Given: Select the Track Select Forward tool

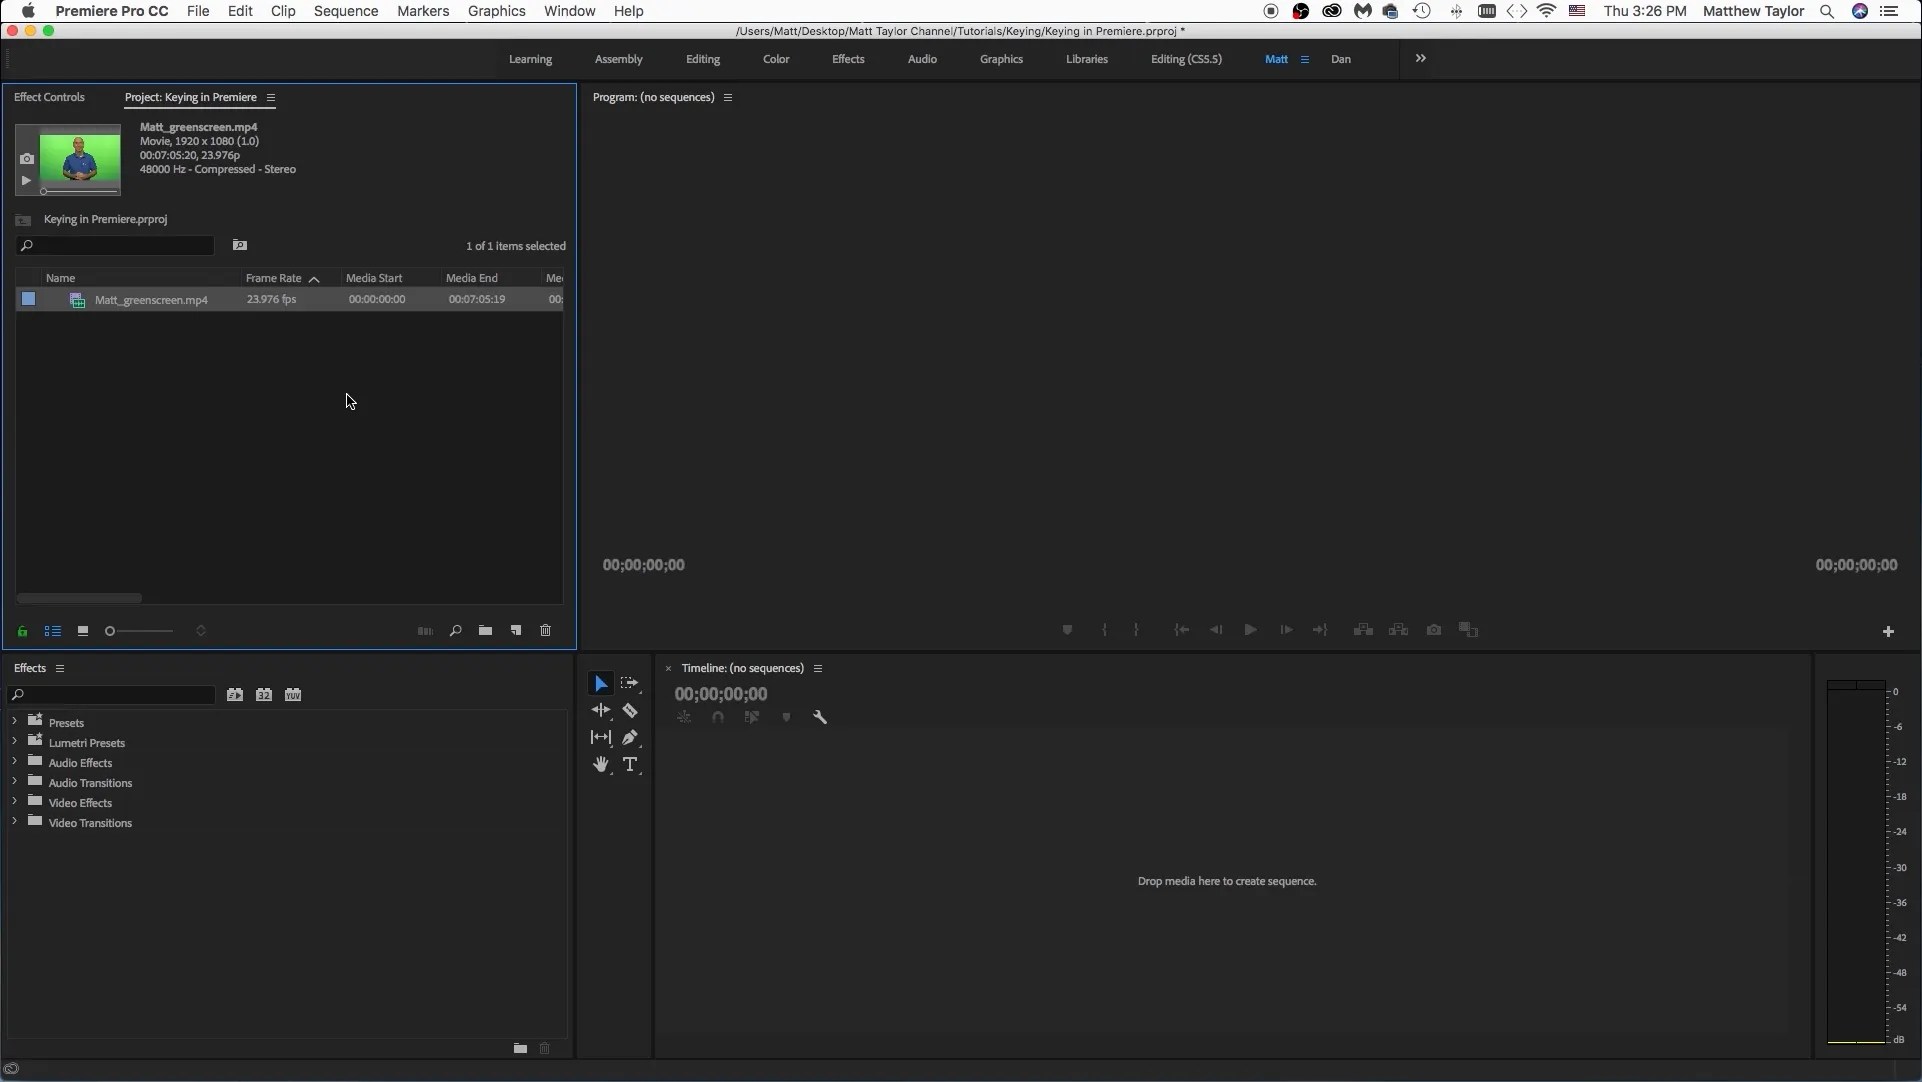Looking at the screenshot, I should [630, 682].
